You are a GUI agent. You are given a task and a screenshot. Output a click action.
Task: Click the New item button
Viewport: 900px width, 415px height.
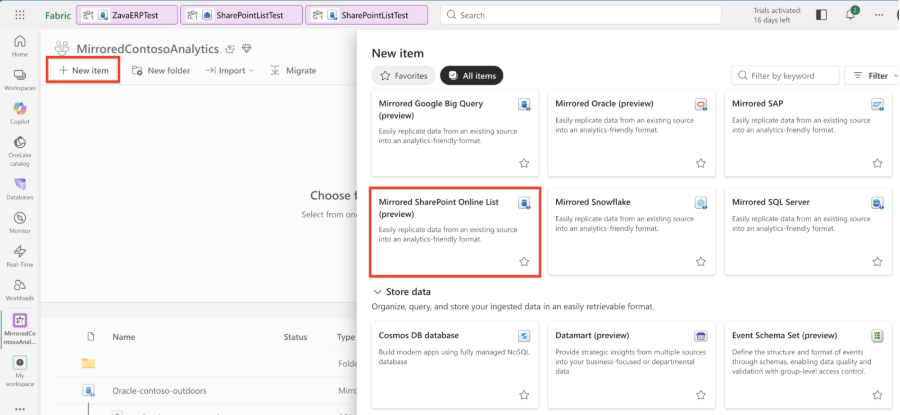point(83,71)
